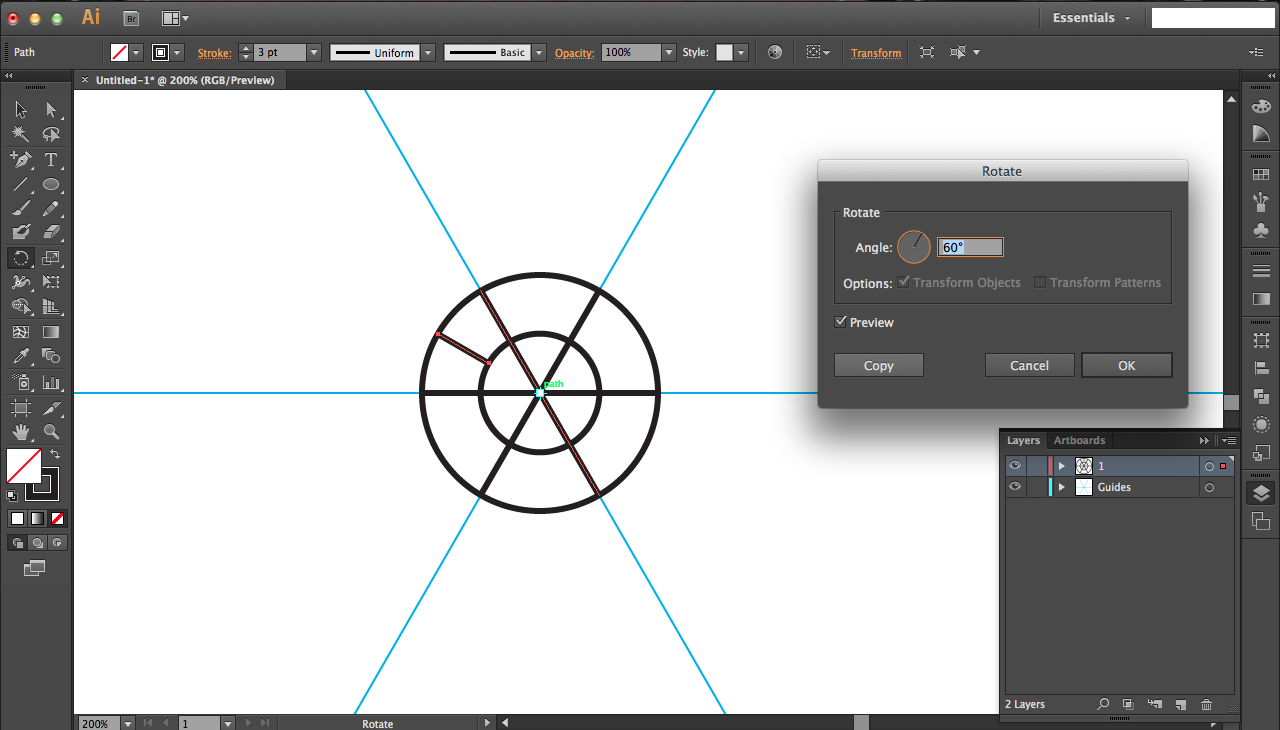Select the Hand tool

click(21, 432)
